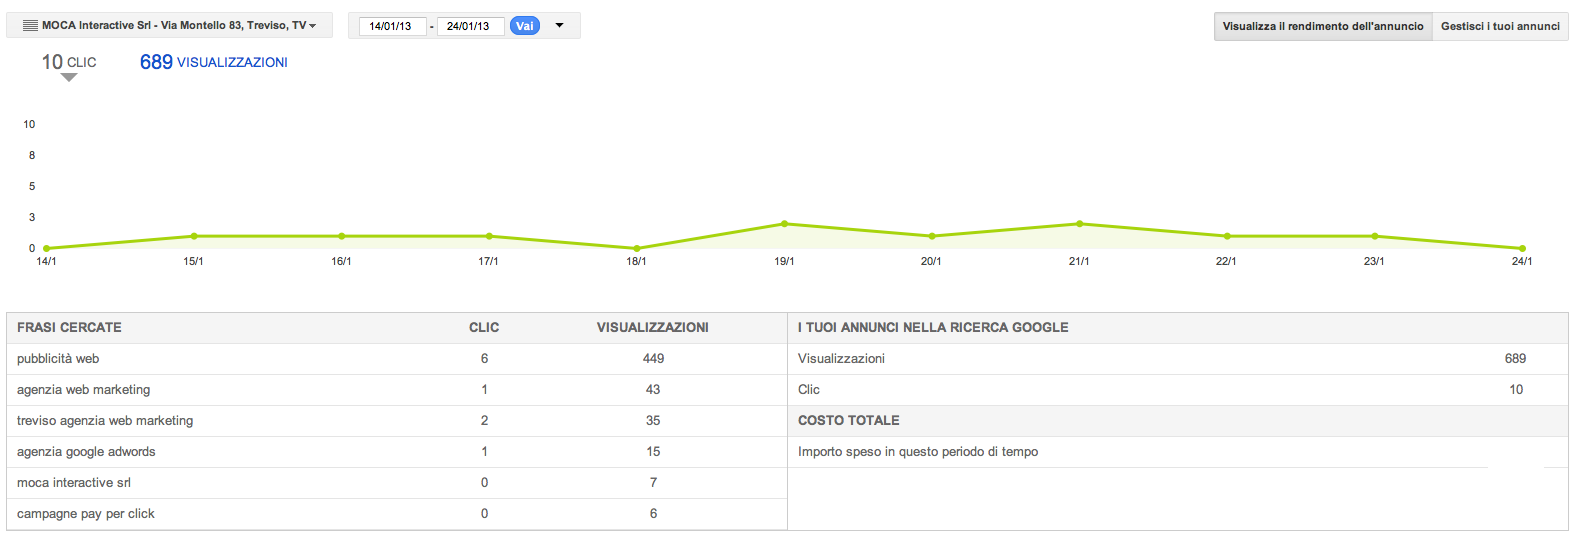Click the chart data point for 18/1
Viewport: 1574px width, 537px height.
coord(637,248)
